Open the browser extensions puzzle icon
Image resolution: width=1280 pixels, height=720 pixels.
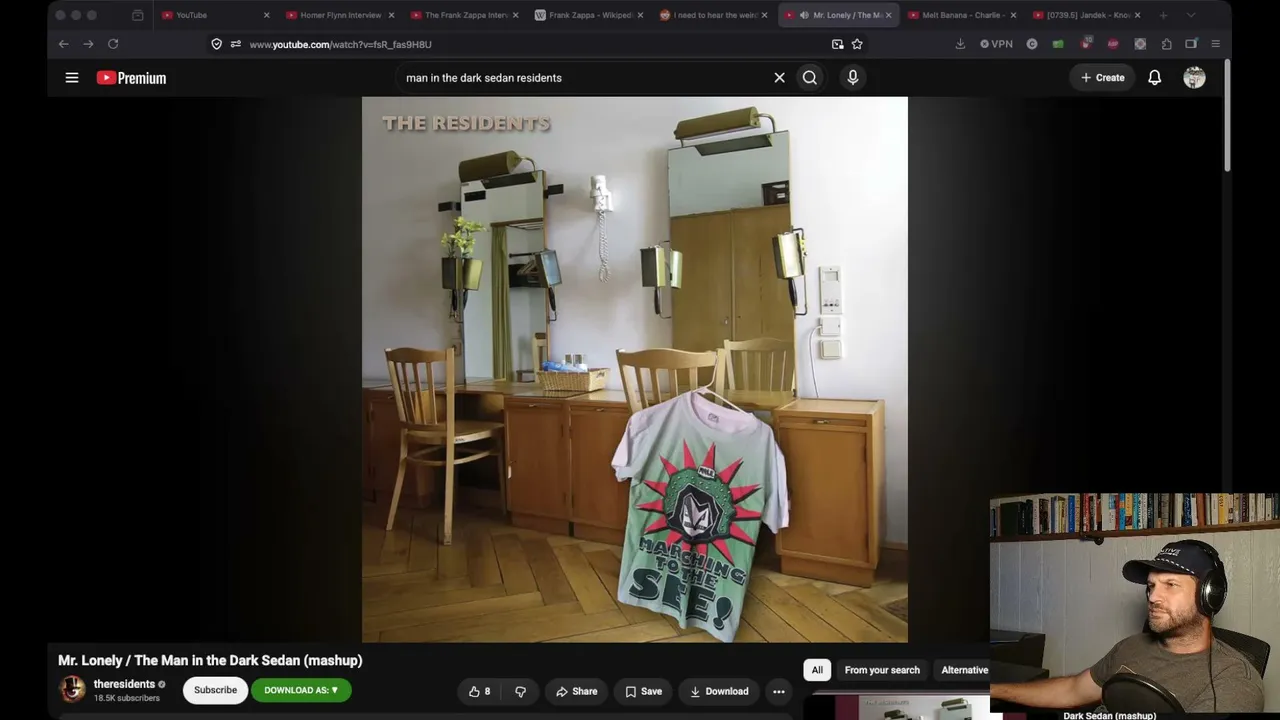coord(1166,44)
